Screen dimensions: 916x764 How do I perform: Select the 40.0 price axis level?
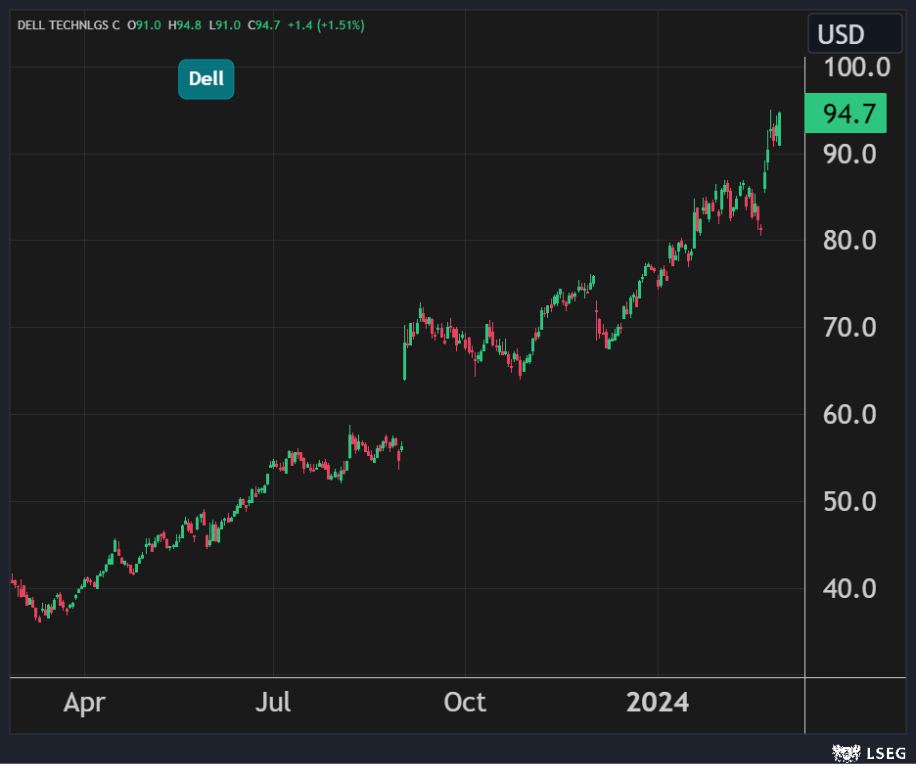point(849,588)
